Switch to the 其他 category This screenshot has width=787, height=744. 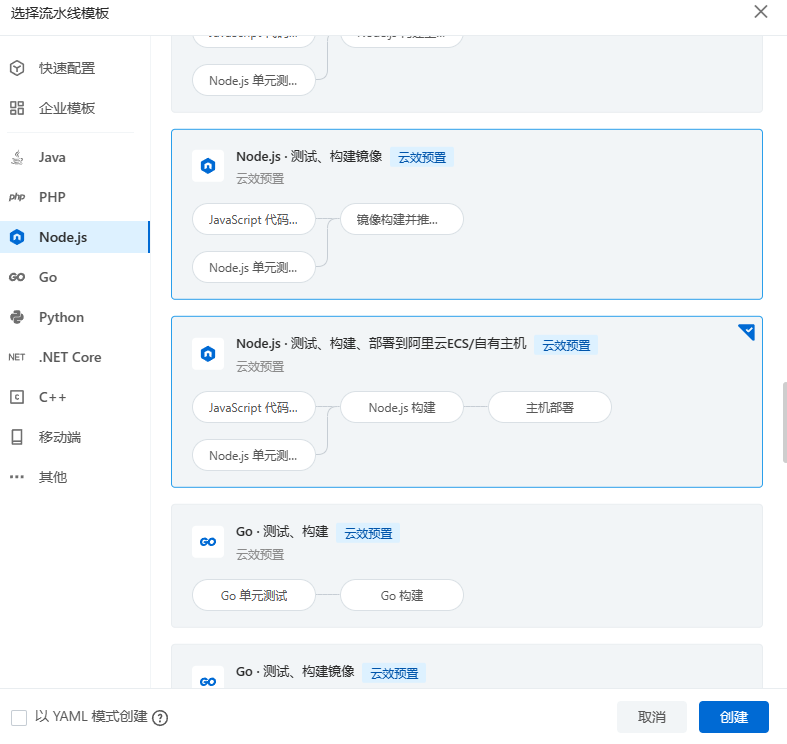[x=75, y=477]
